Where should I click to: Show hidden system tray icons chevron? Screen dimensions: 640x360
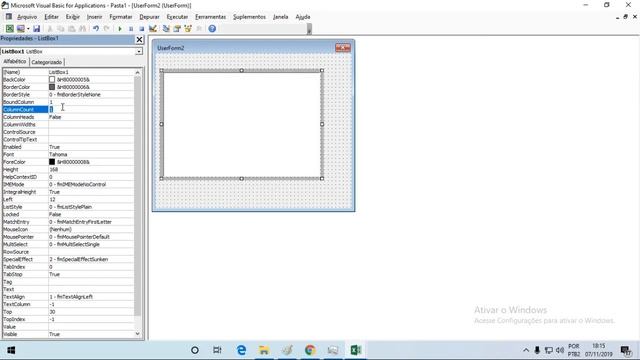(x=526, y=350)
